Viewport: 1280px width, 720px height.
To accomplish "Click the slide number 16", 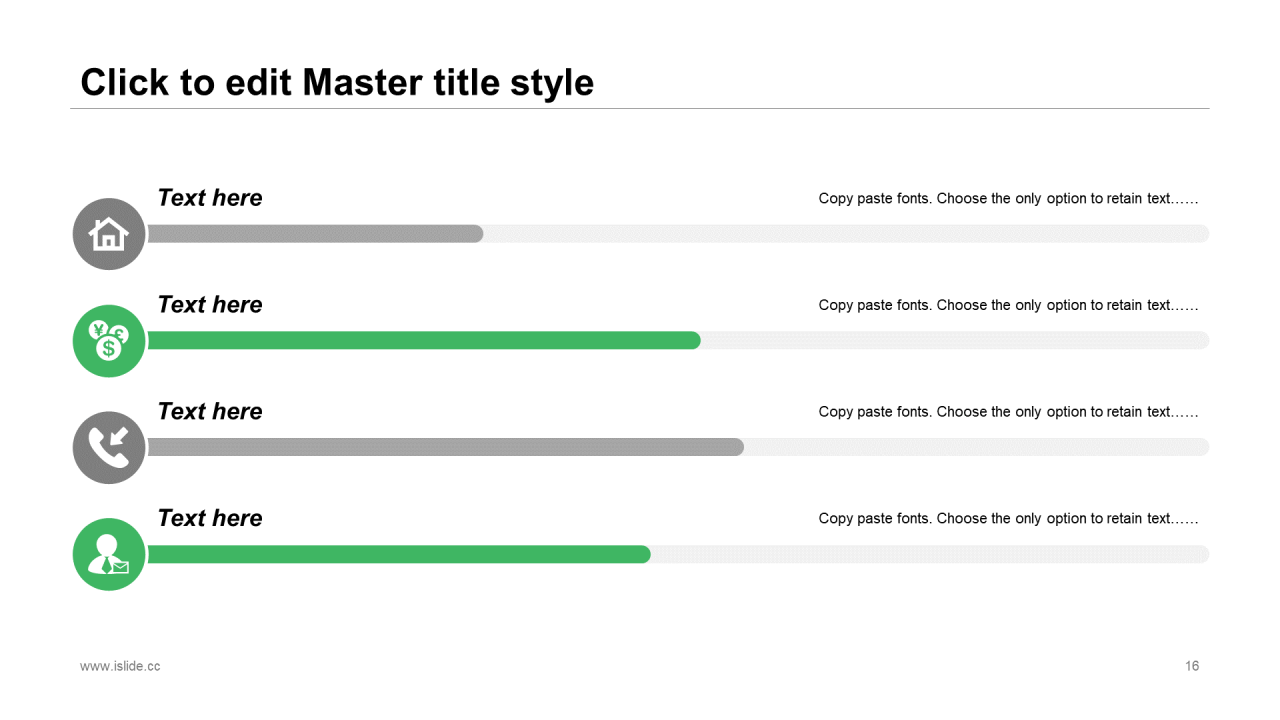I will point(1192,666).
